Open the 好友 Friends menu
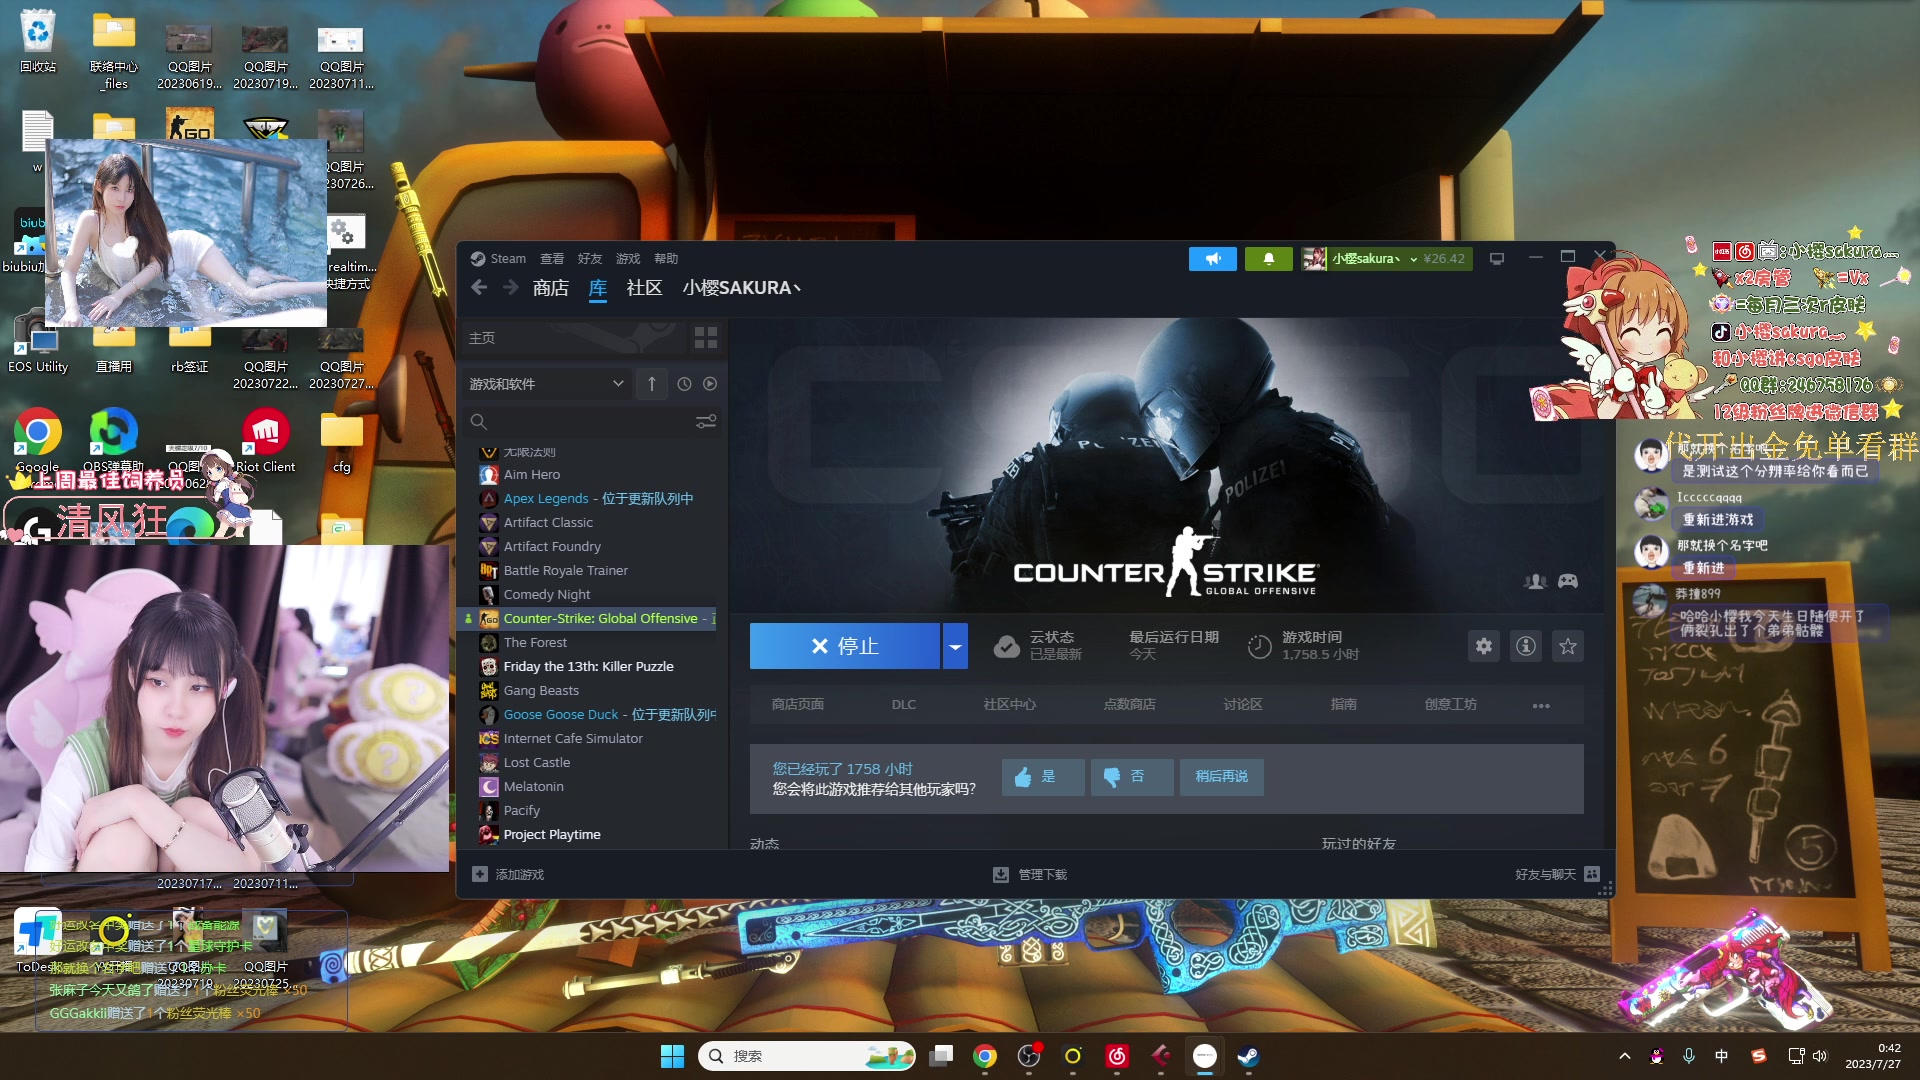 (590, 259)
